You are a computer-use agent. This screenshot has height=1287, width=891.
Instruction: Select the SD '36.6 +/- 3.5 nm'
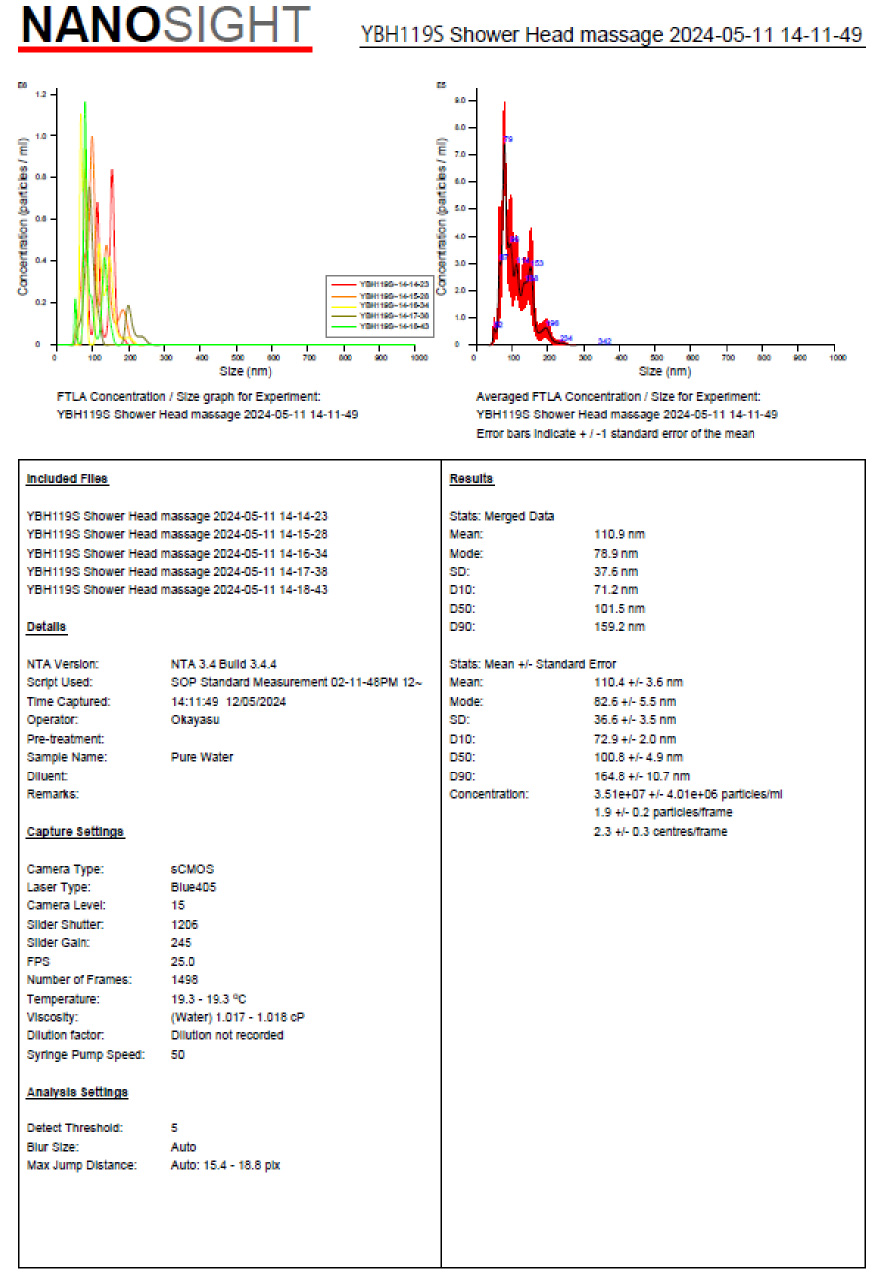click(x=635, y=719)
